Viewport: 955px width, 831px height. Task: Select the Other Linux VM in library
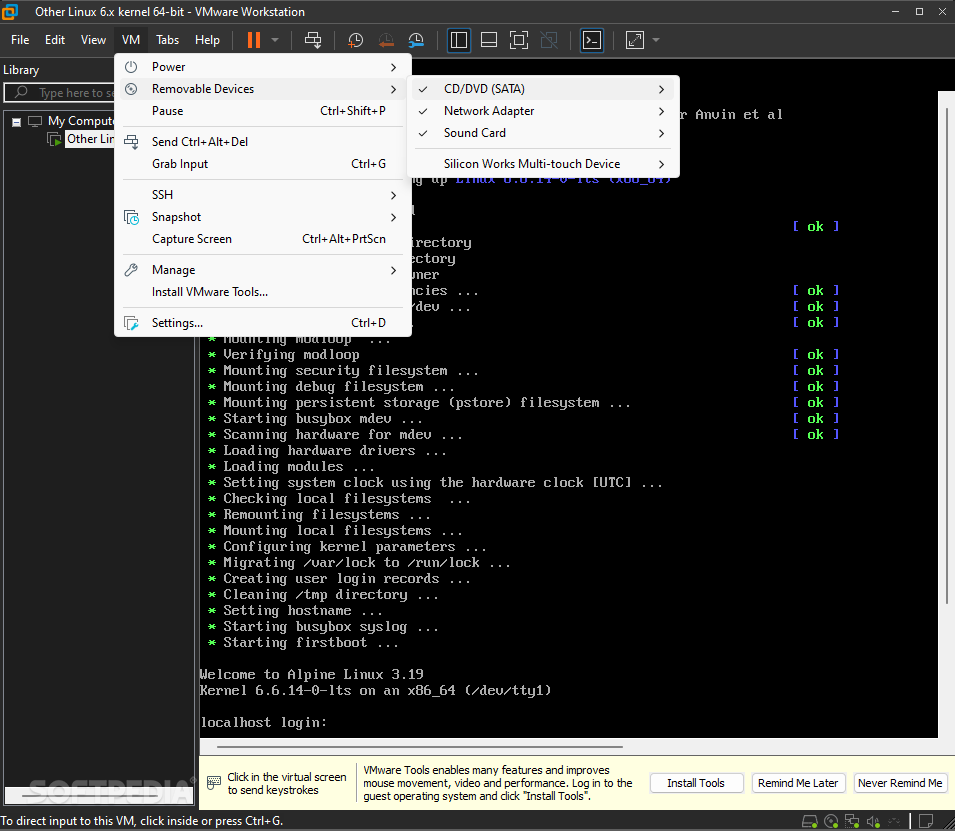pyautogui.click(x=90, y=139)
